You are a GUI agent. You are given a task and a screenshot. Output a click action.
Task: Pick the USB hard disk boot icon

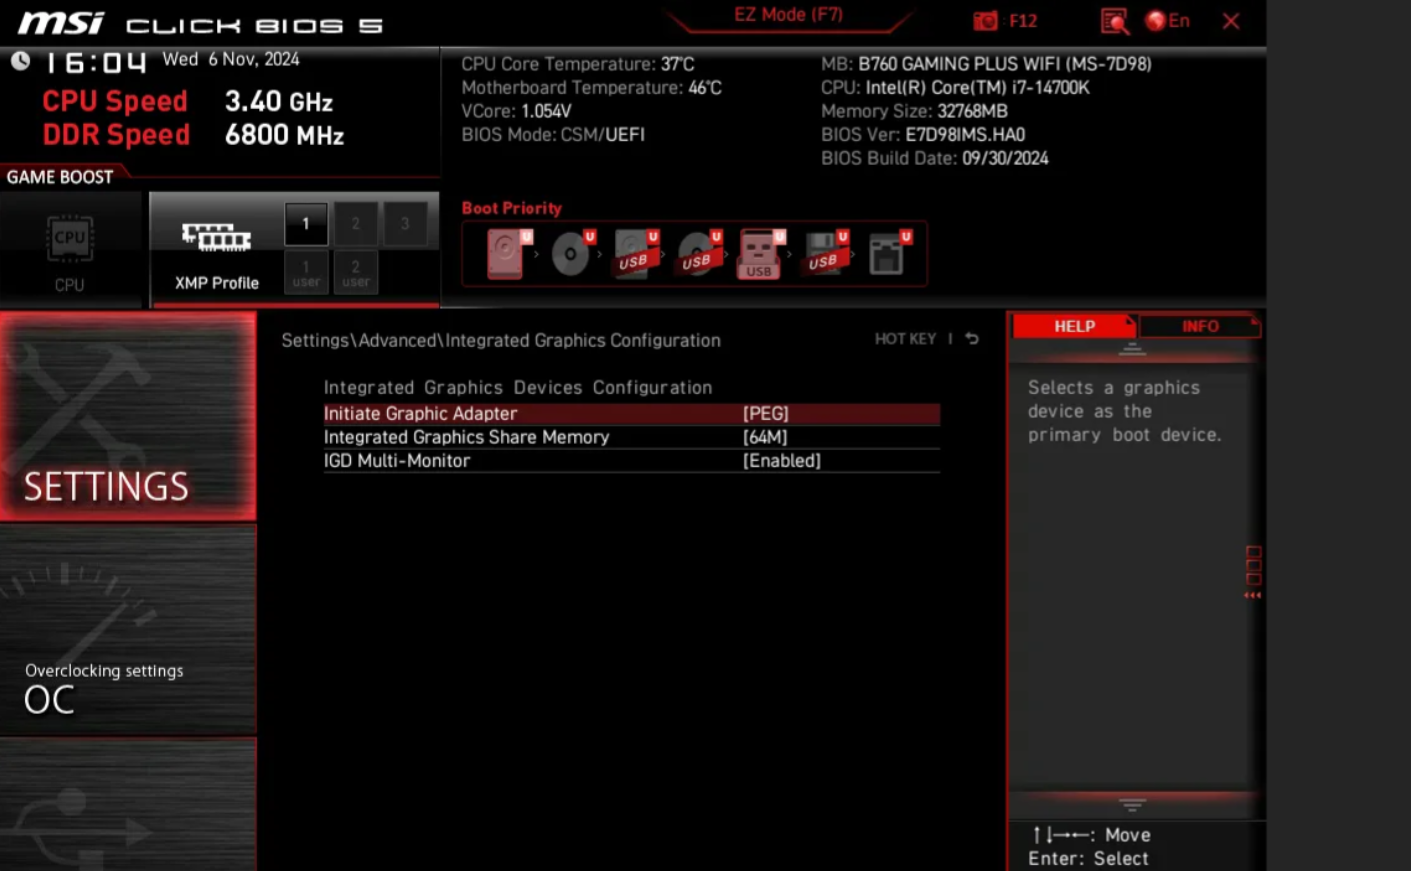coord(635,253)
